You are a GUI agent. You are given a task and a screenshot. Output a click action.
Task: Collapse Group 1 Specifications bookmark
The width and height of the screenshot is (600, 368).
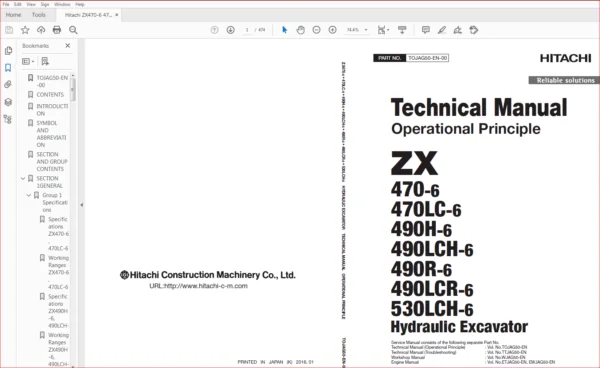(x=29, y=195)
